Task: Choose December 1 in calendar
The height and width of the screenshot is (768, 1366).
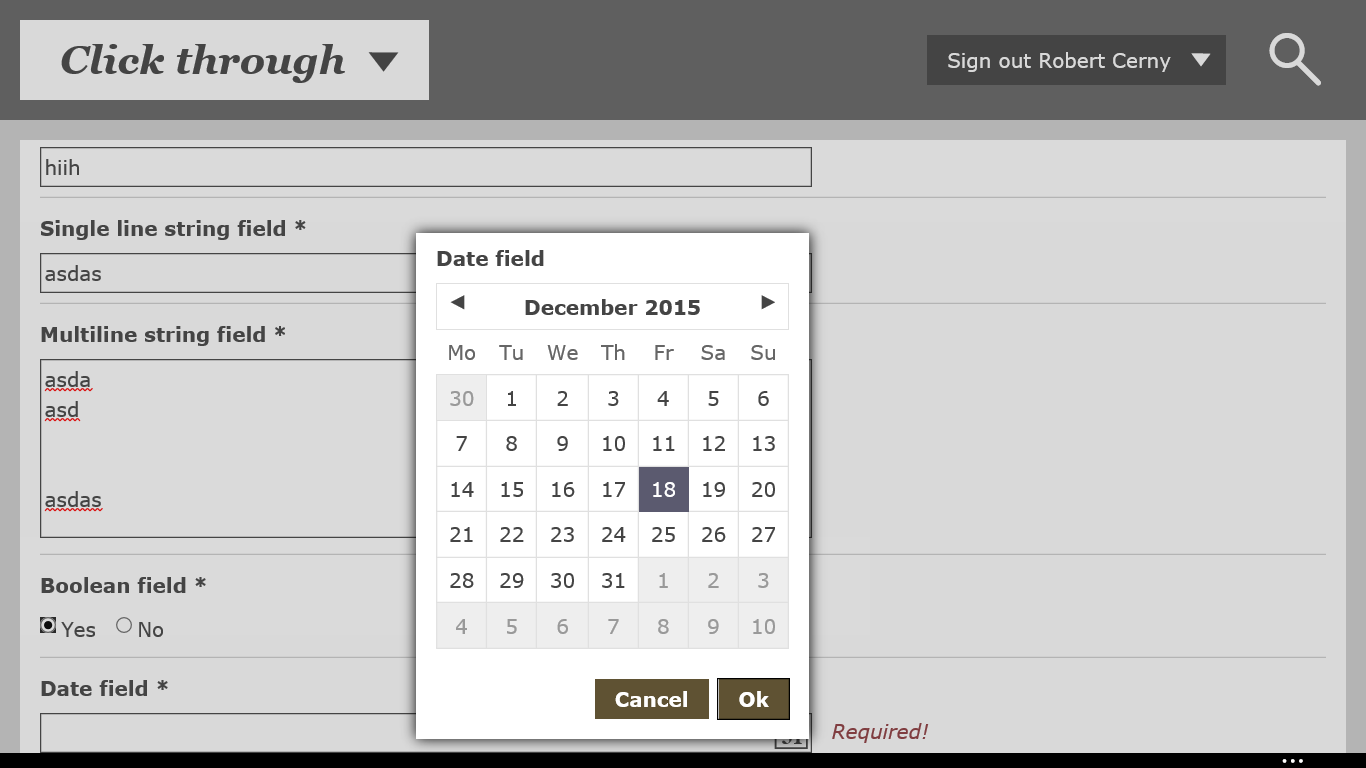Action: (511, 399)
